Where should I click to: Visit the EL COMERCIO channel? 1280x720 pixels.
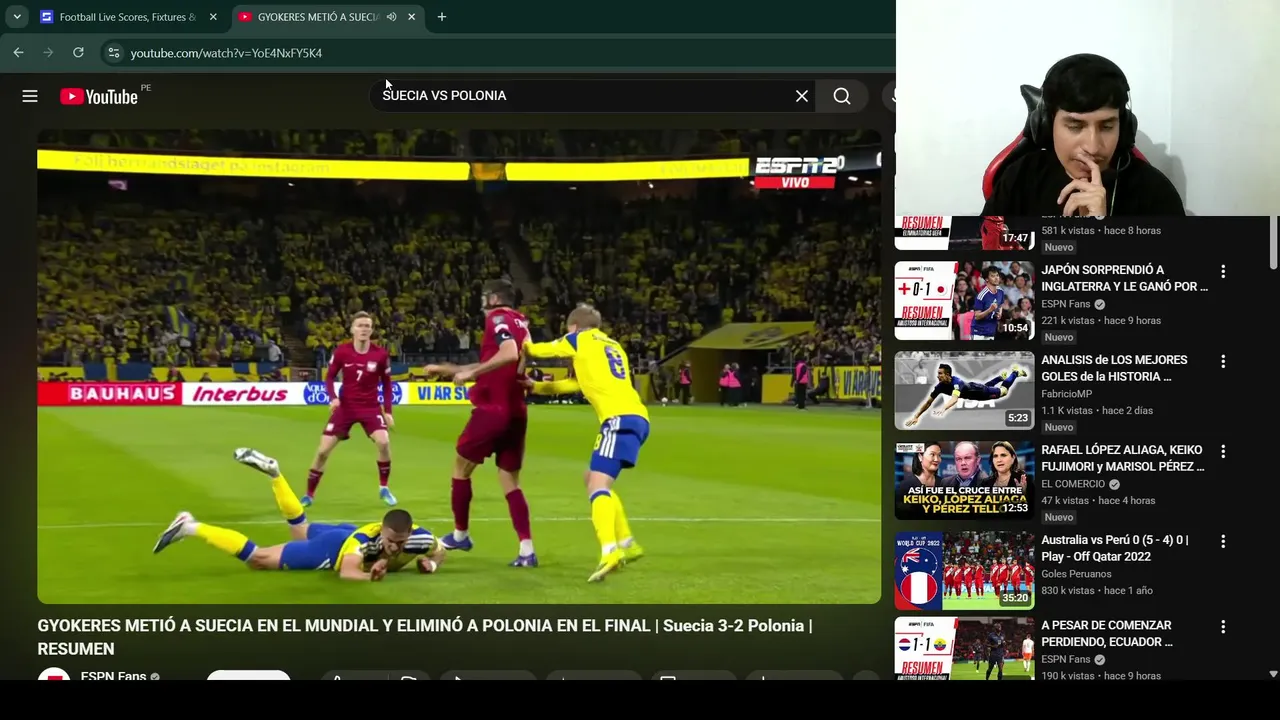pos(1073,484)
